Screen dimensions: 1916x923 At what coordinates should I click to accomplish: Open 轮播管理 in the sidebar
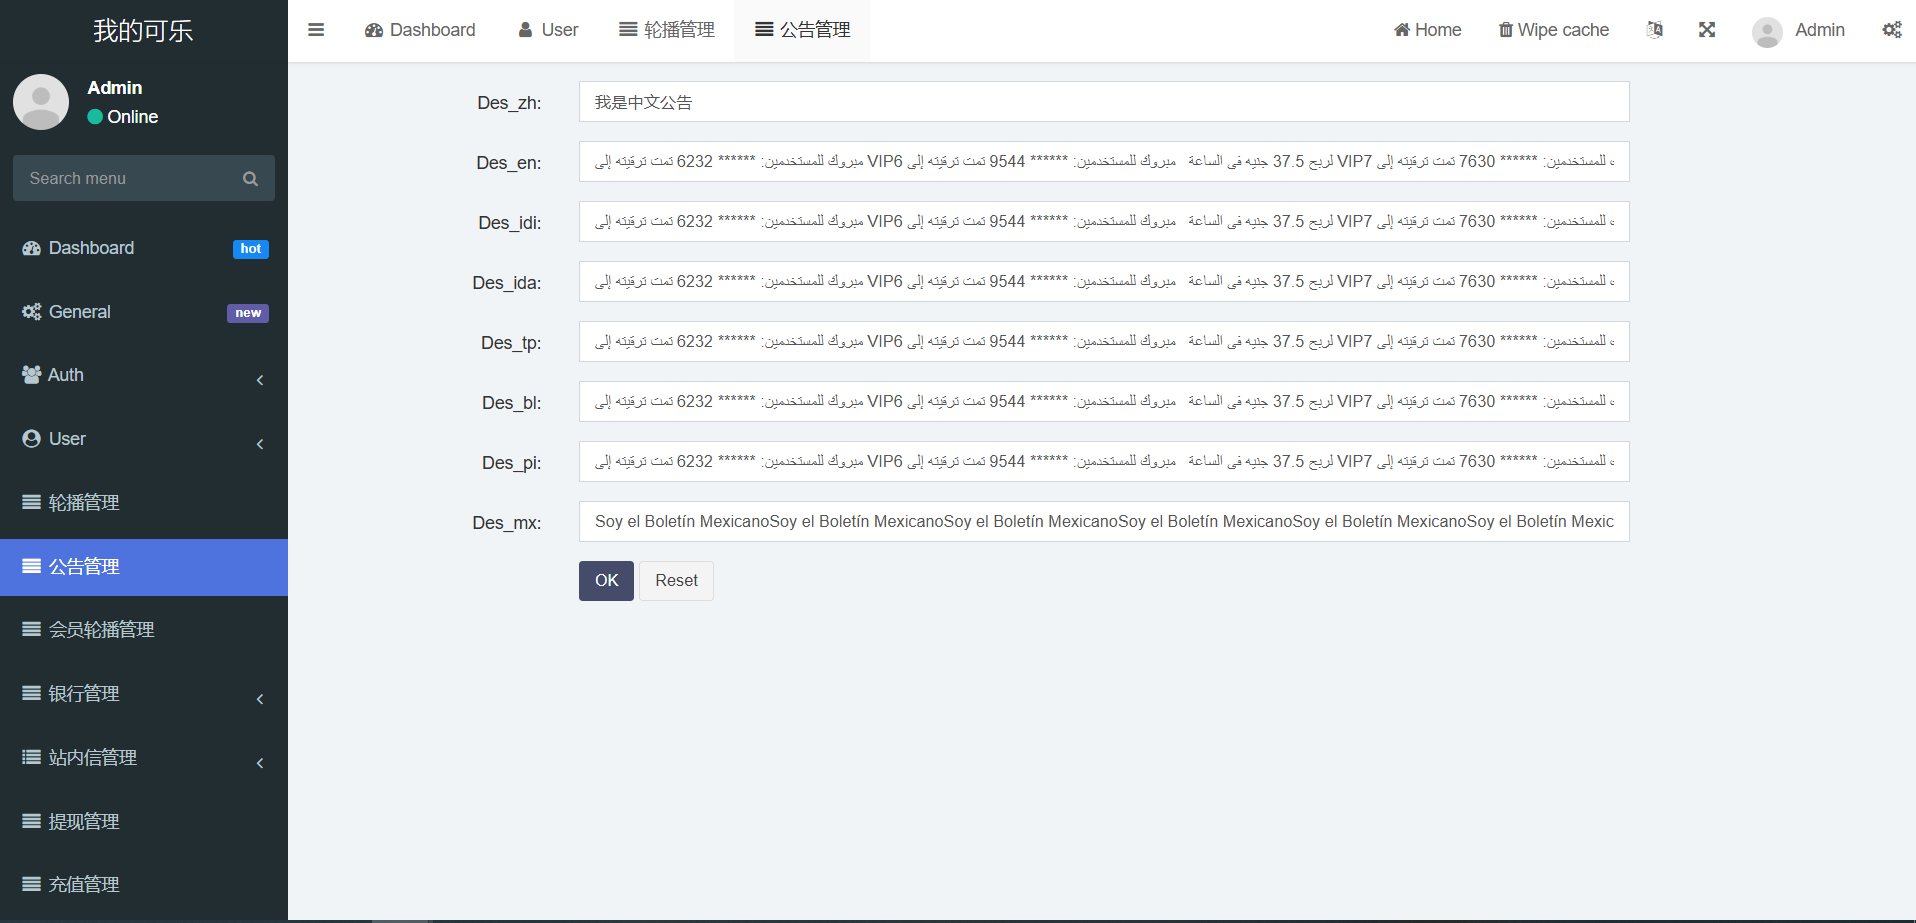(x=144, y=503)
